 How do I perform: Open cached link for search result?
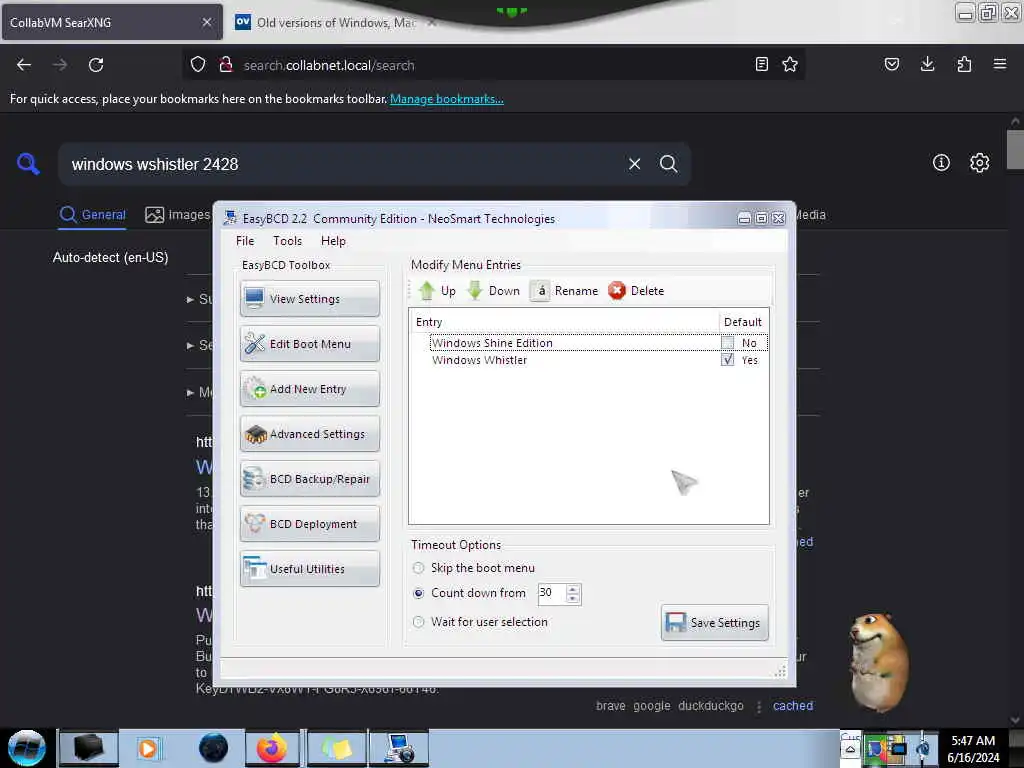793,706
